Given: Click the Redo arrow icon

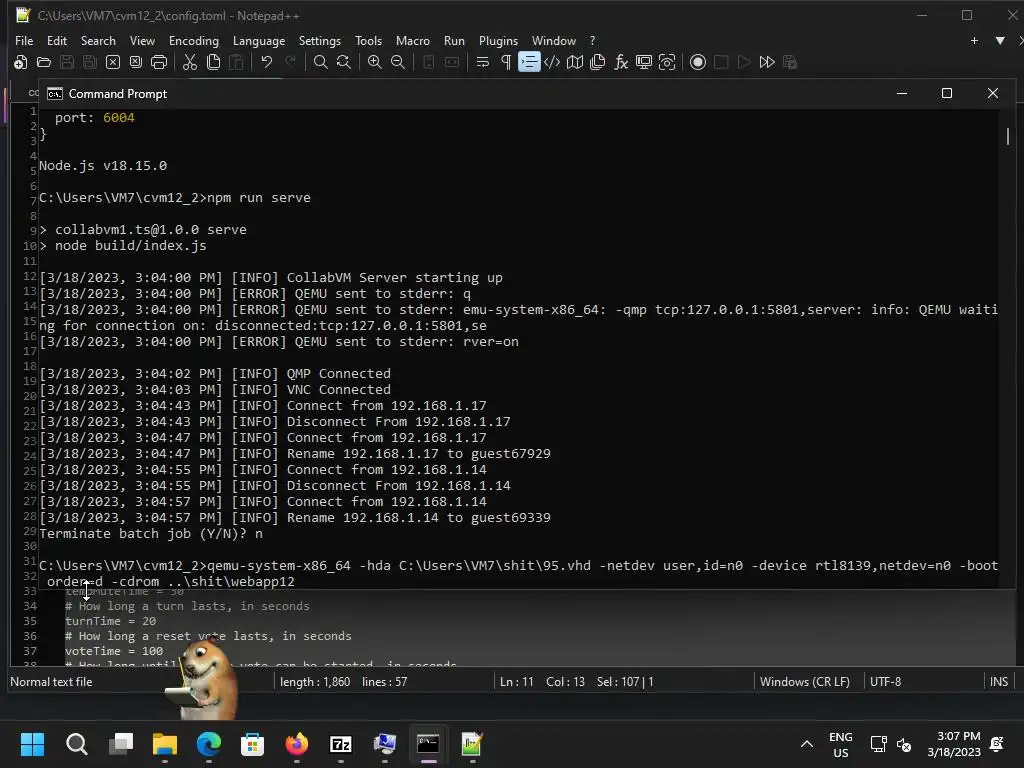Looking at the screenshot, I should pos(290,62).
